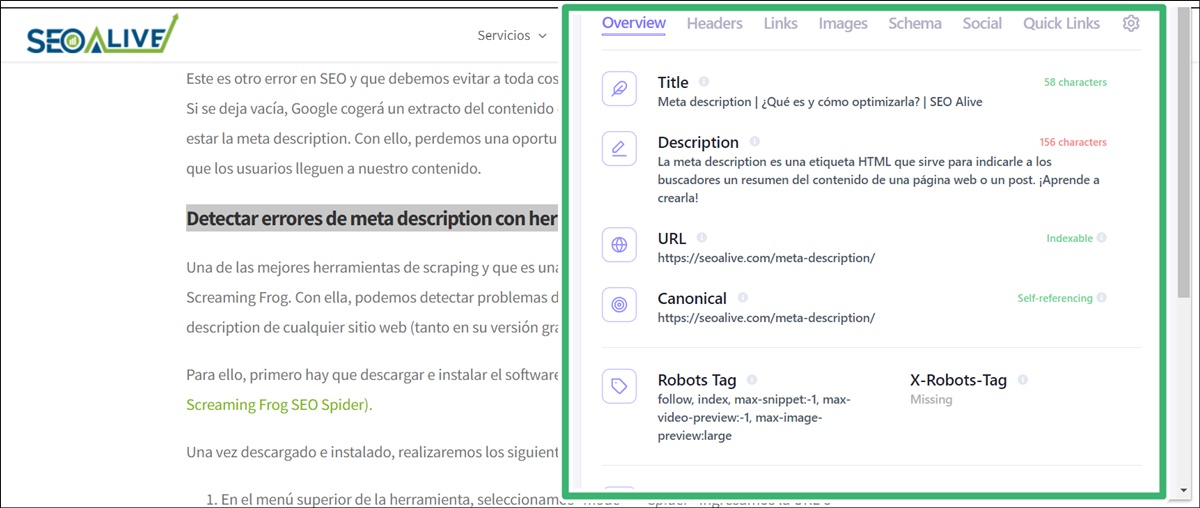Open the Quick Links tab
1200x508 pixels.
[1061, 23]
